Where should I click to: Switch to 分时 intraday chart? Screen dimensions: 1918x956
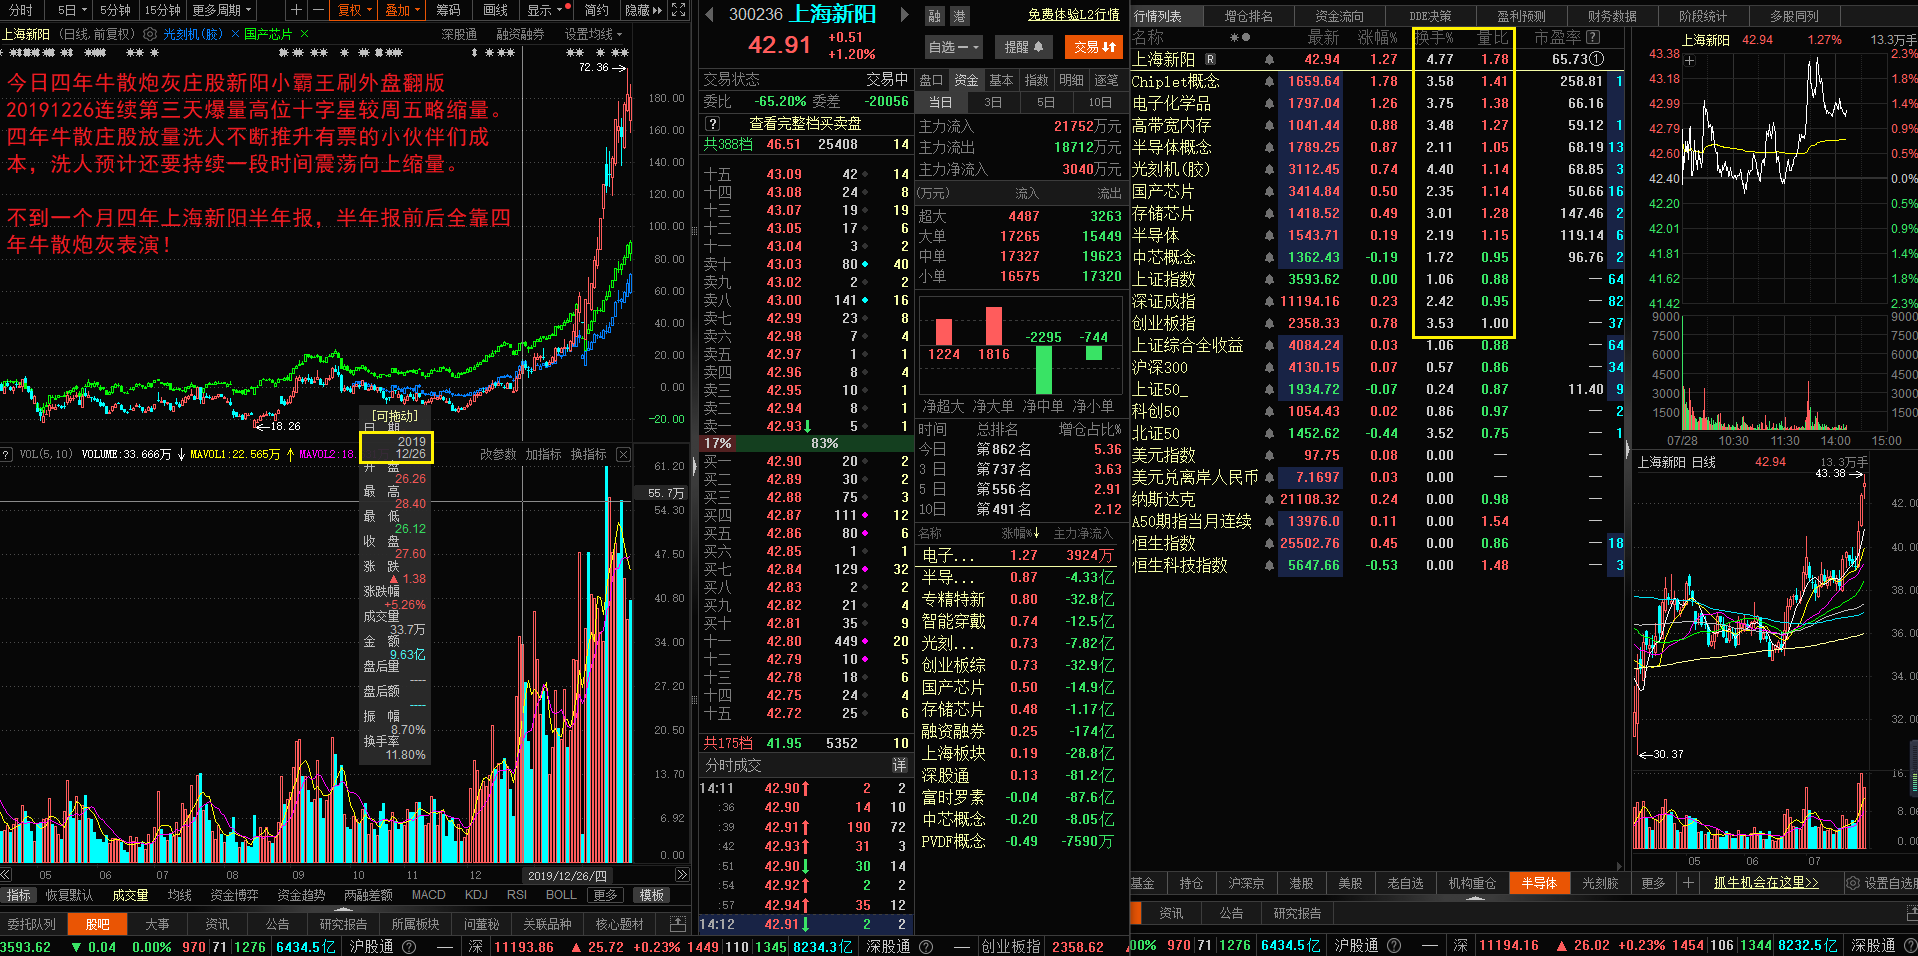pyautogui.click(x=21, y=10)
